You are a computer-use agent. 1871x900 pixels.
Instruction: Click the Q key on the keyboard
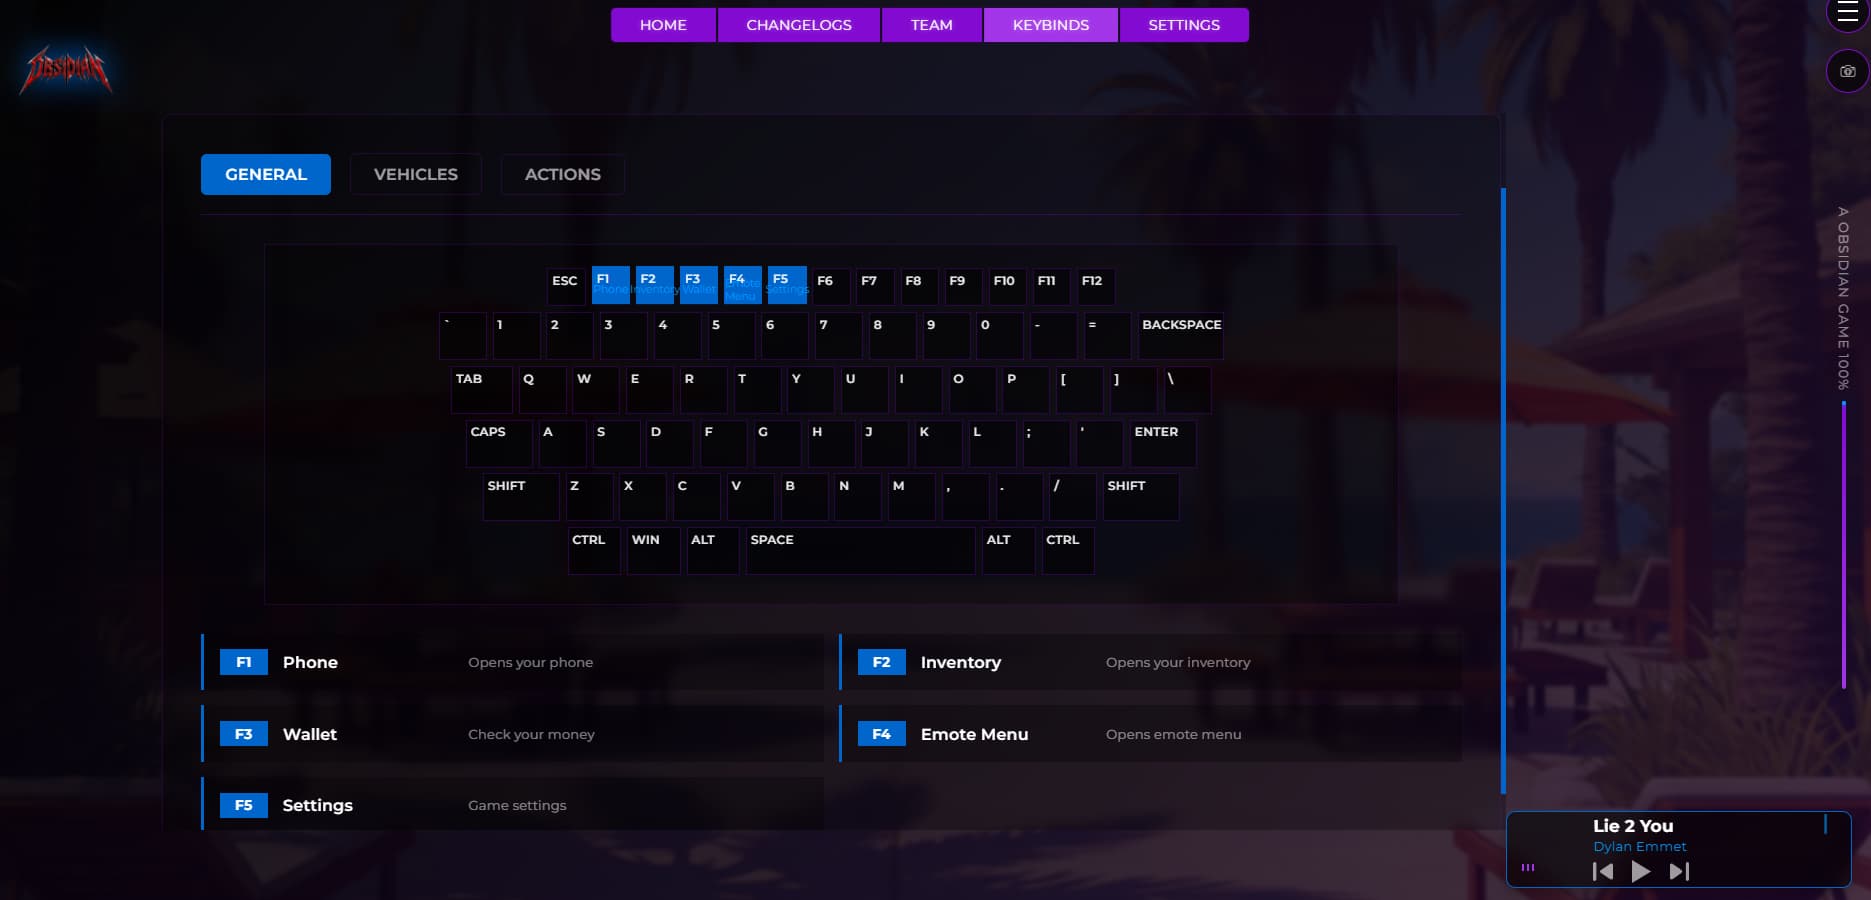(542, 389)
